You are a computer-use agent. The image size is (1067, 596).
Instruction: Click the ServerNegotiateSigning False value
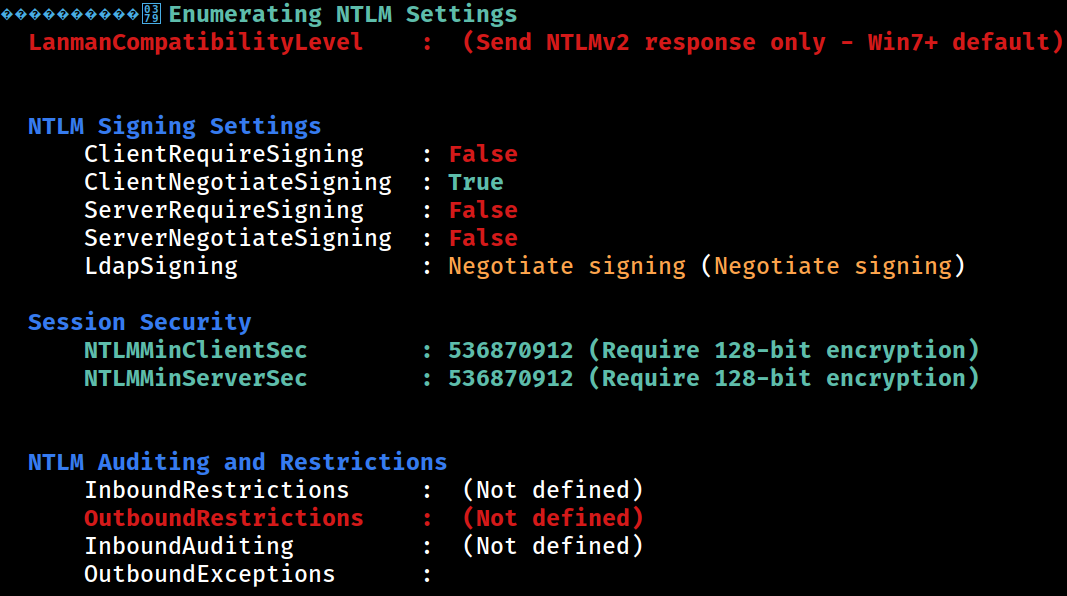pos(483,238)
